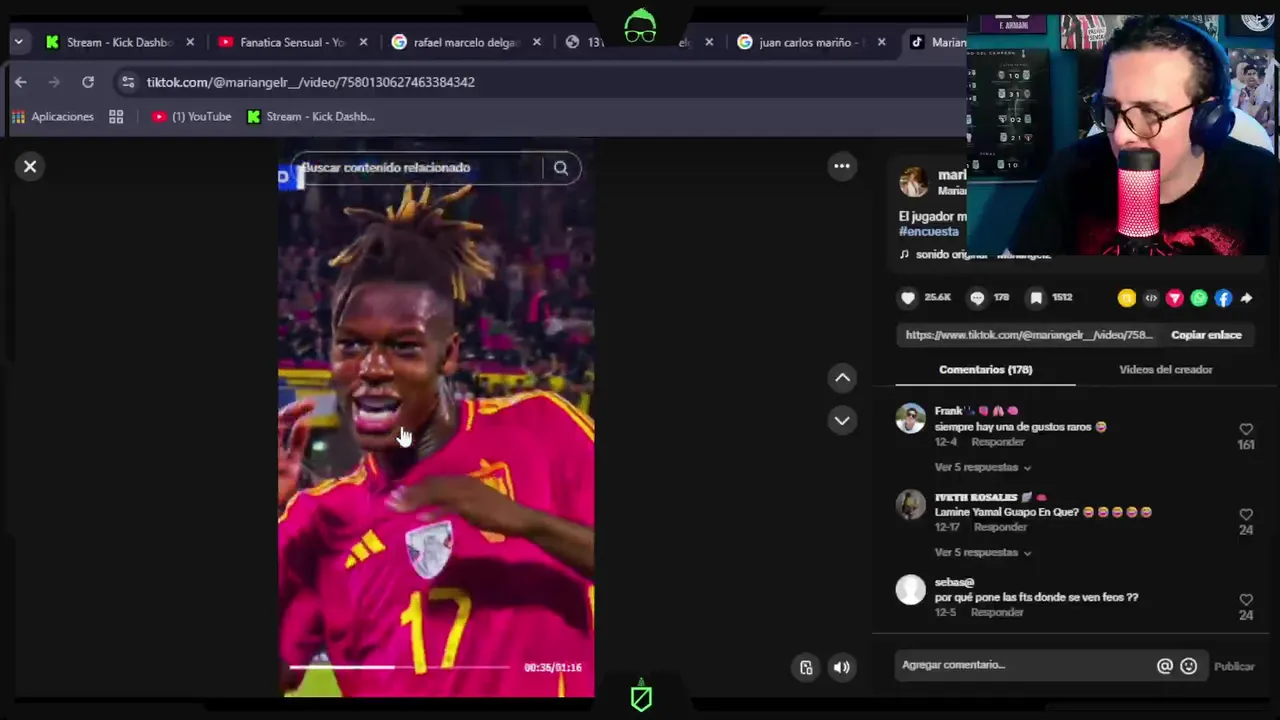This screenshot has width=1280, height=720.
Task: Open IVETH ROSALES's profile avatar
Action: 911,504
